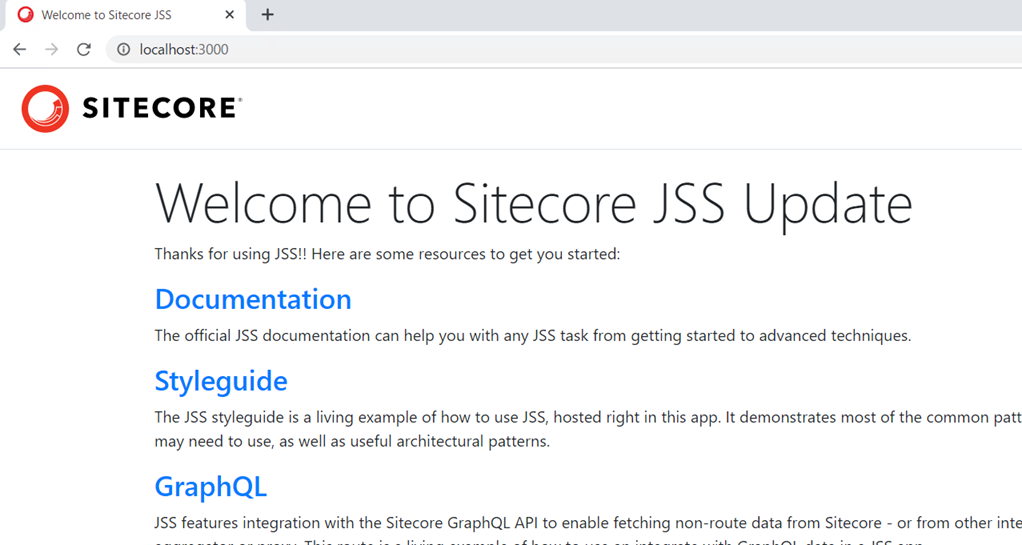Click the 'official JSS documentation' paragraph

pos(533,336)
